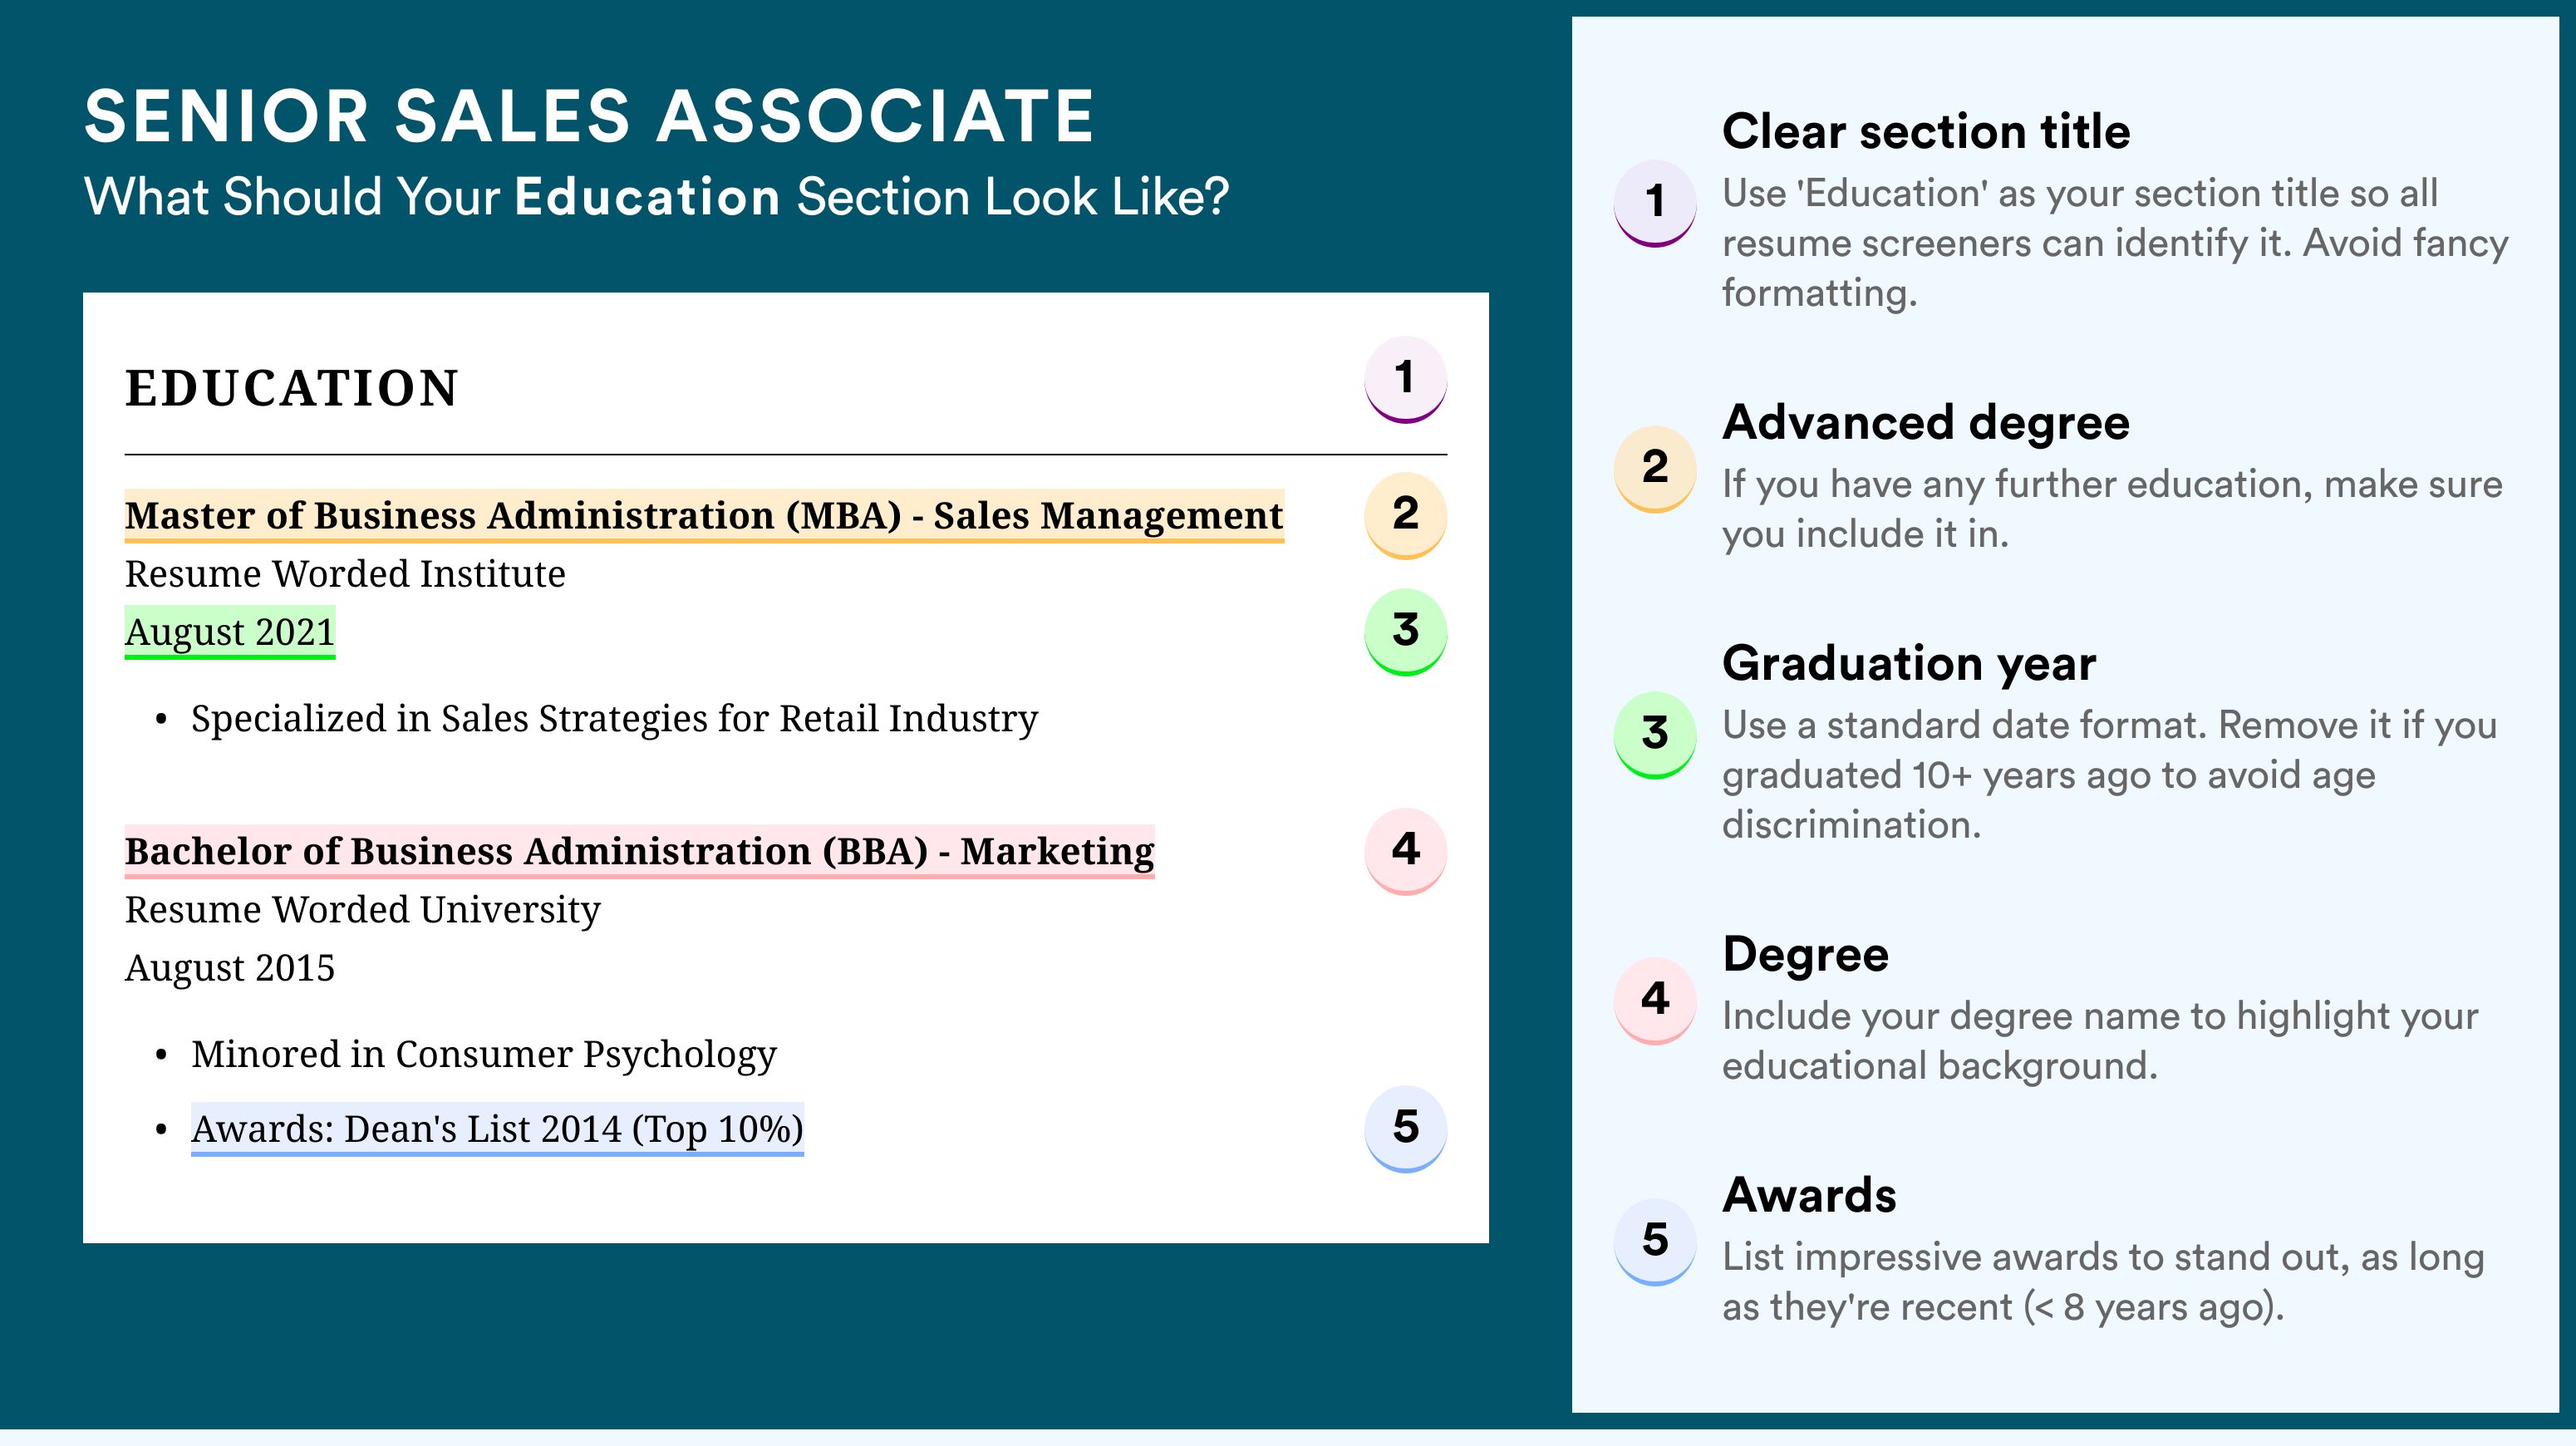Screen dimensions: 2576x1446
Task: Click badge 1 next to Clear section title
Action: [1654, 201]
